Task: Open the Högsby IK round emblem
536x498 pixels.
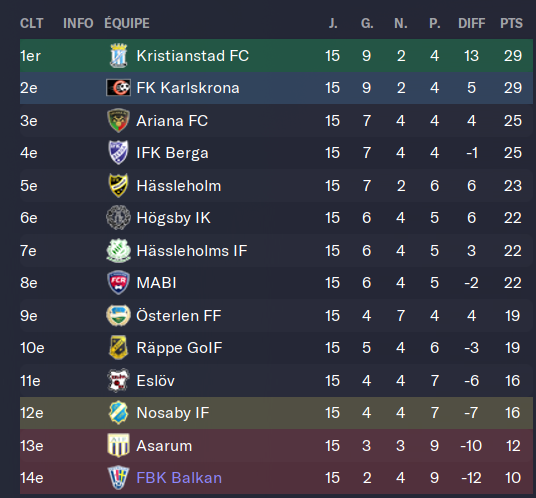Action: 118,217
